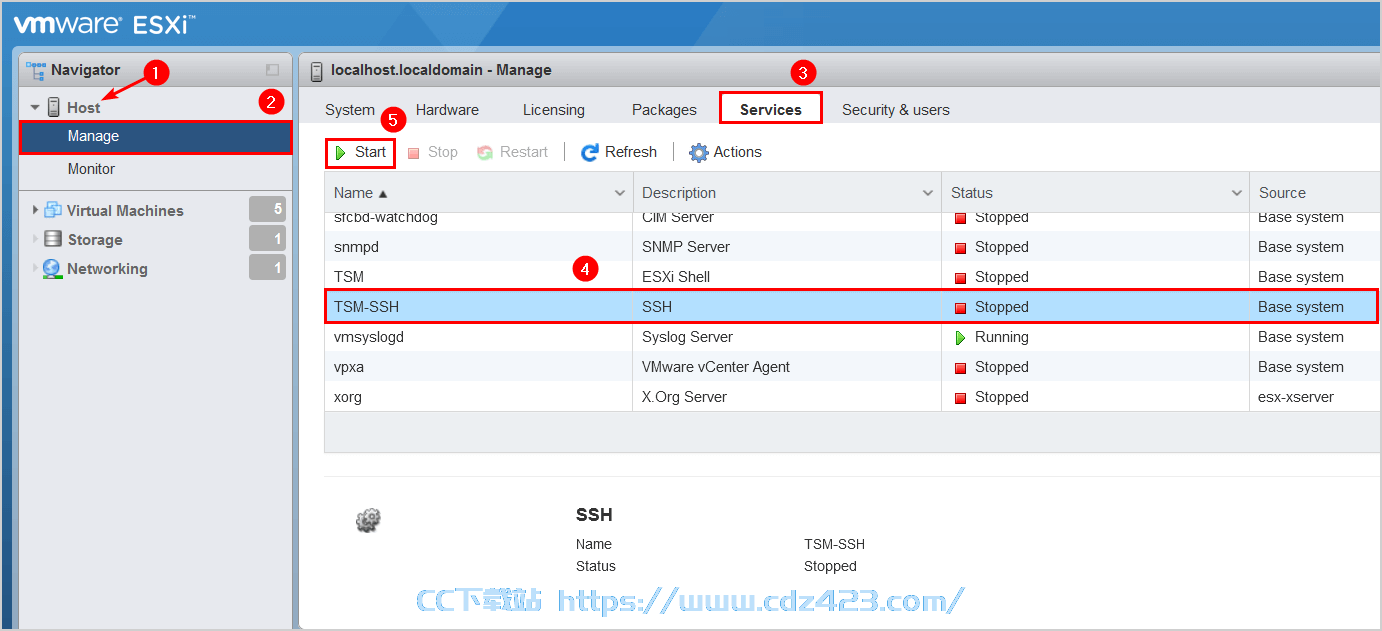The height and width of the screenshot is (631, 1382).
Task: Select the TSM service name cell
Action: (x=479, y=277)
